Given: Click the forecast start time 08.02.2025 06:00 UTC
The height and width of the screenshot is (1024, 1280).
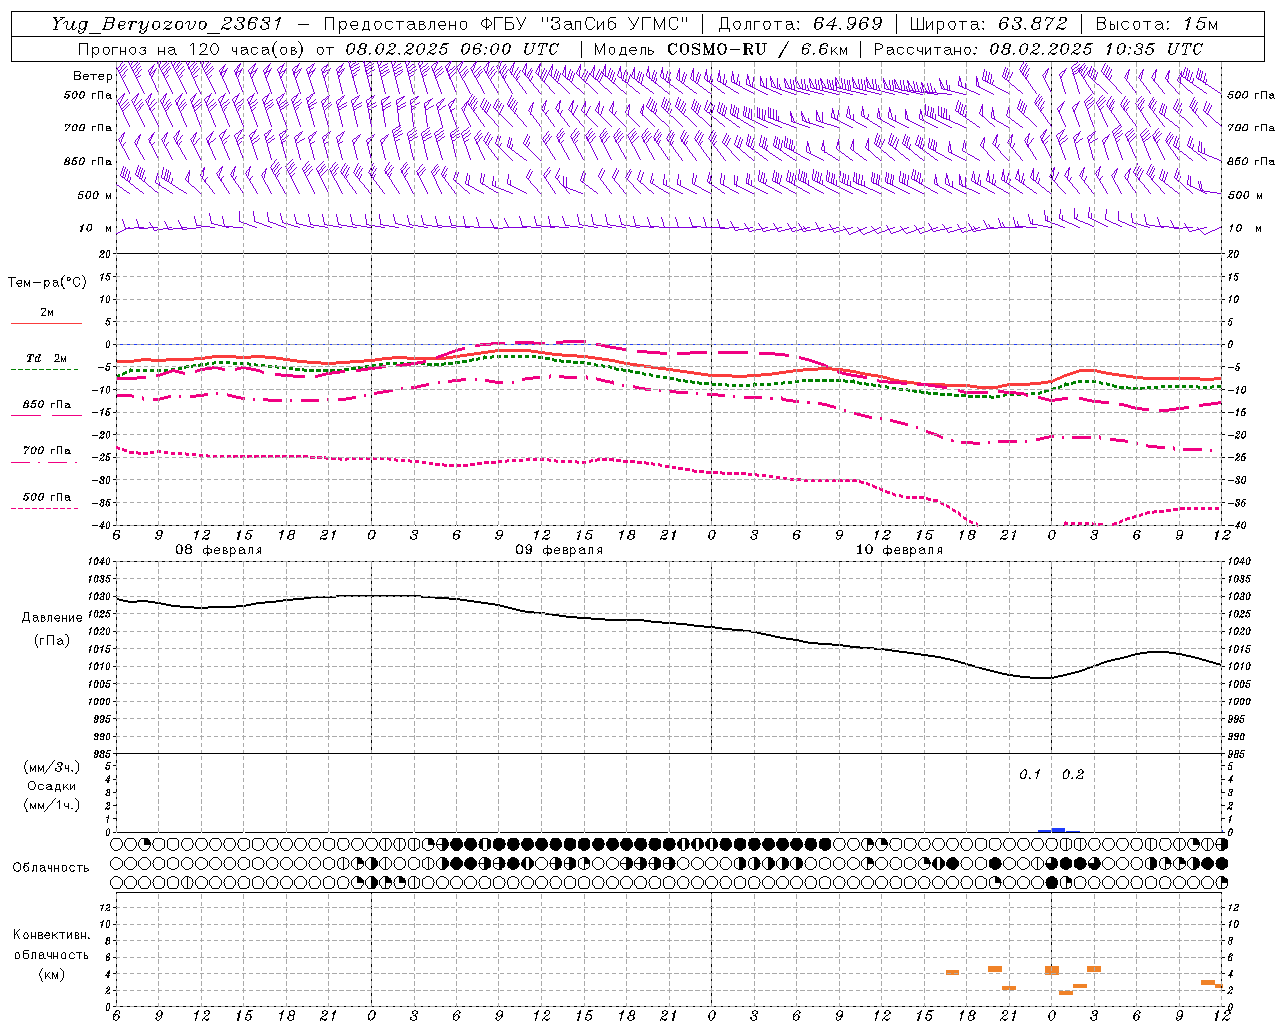Looking at the screenshot, I should (452, 49).
